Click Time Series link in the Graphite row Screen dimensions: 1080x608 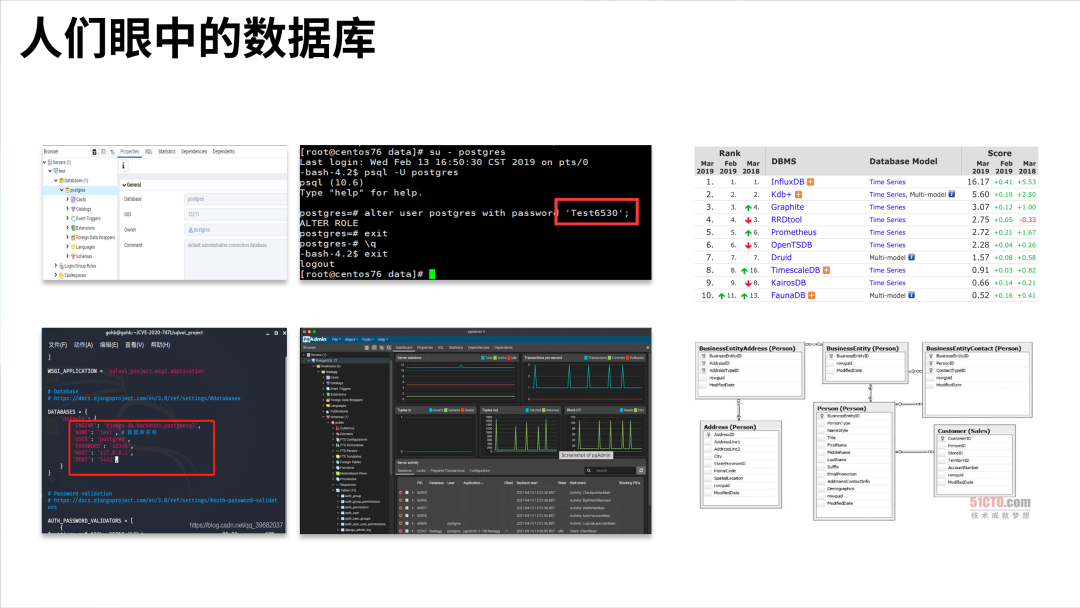[887, 207]
